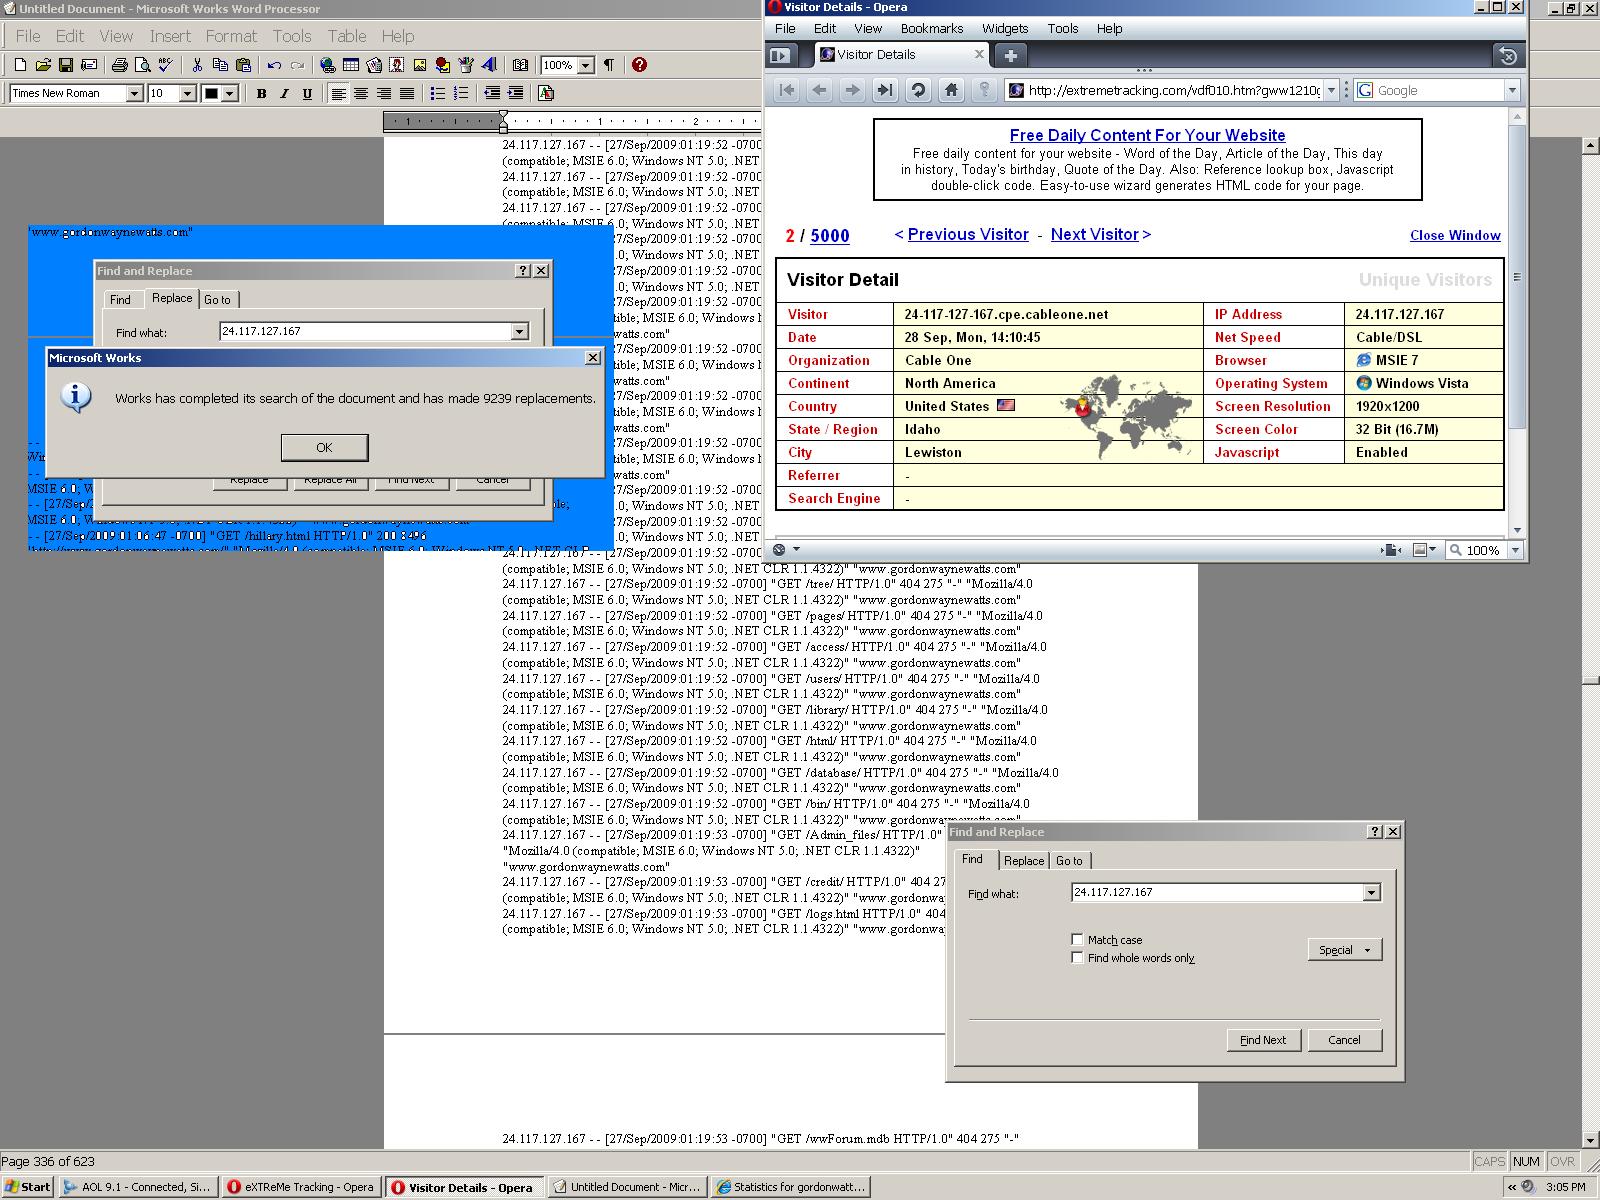1600x1200 pixels.
Task: Follow the Previous Visitor link
Action: pos(968,234)
